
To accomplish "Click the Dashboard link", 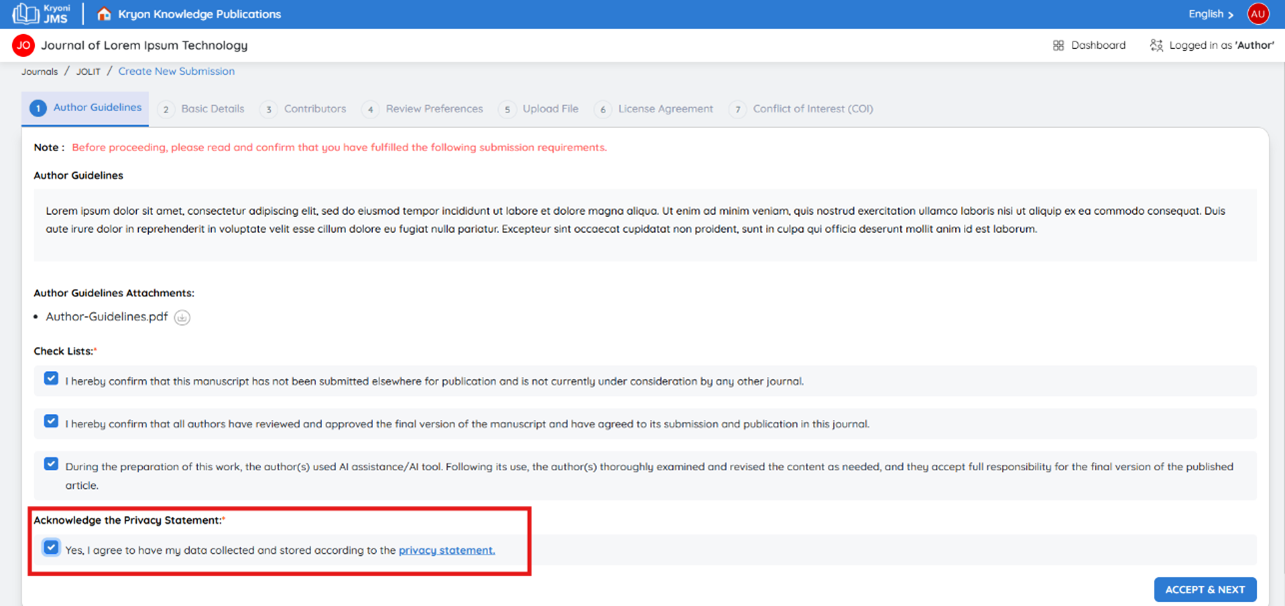I will click(x=1098, y=45).
